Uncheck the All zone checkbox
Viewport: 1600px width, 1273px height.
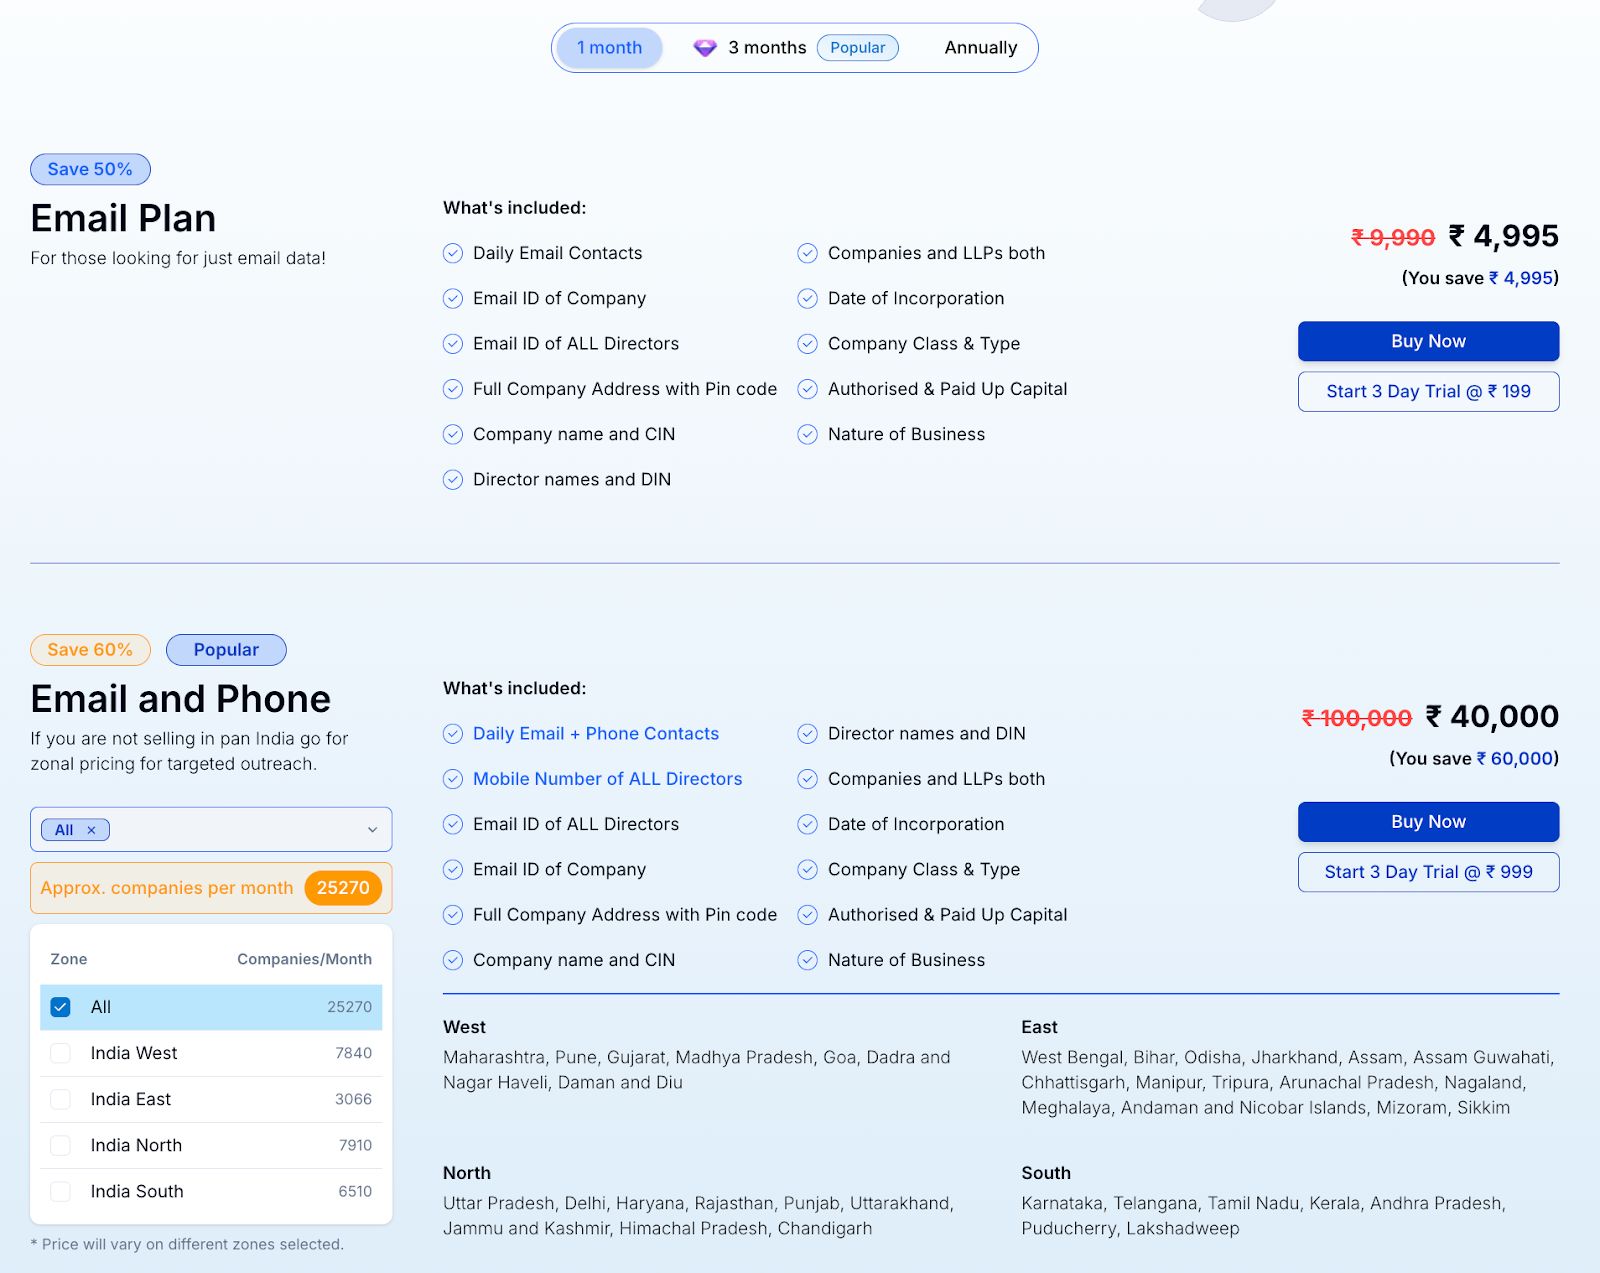point(61,1007)
